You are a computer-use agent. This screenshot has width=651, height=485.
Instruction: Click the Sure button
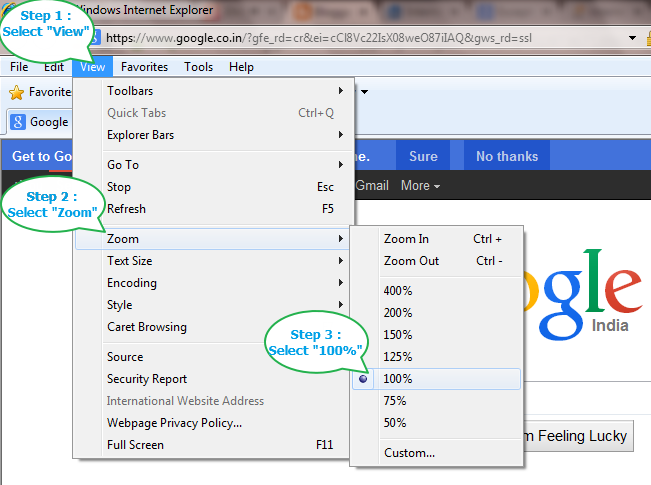(x=423, y=155)
